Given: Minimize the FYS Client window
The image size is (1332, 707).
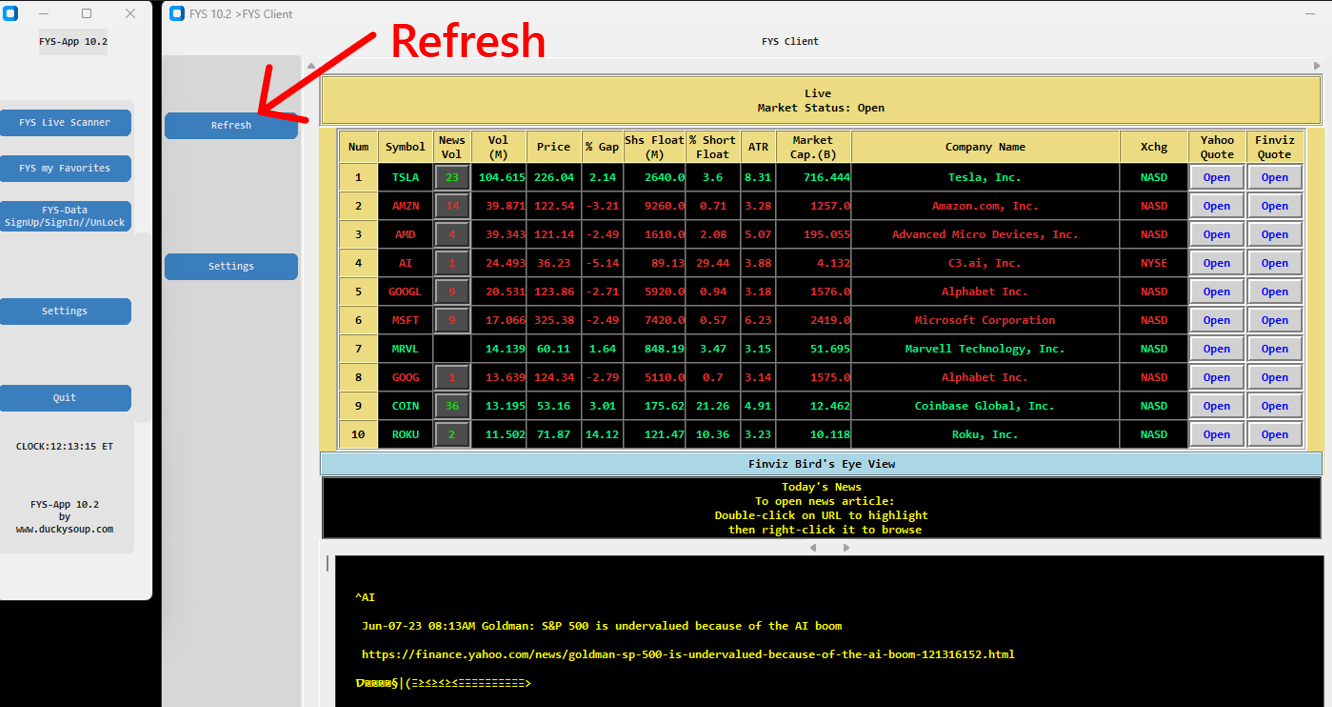Looking at the screenshot, I should click(x=1311, y=14).
